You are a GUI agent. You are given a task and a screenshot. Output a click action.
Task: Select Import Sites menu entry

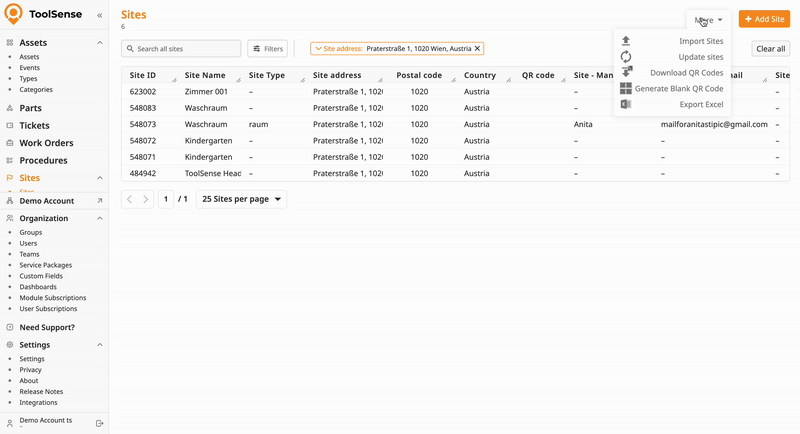pyautogui.click(x=672, y=41)
